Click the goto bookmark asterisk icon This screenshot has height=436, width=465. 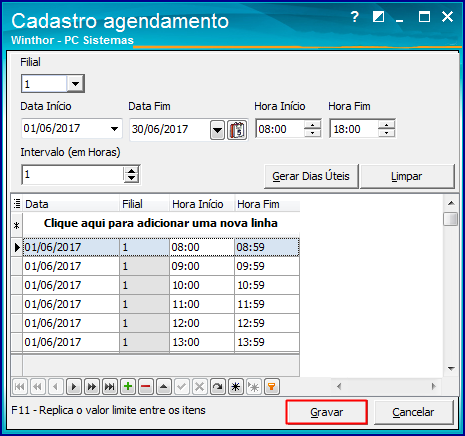(x=254, y=387)
